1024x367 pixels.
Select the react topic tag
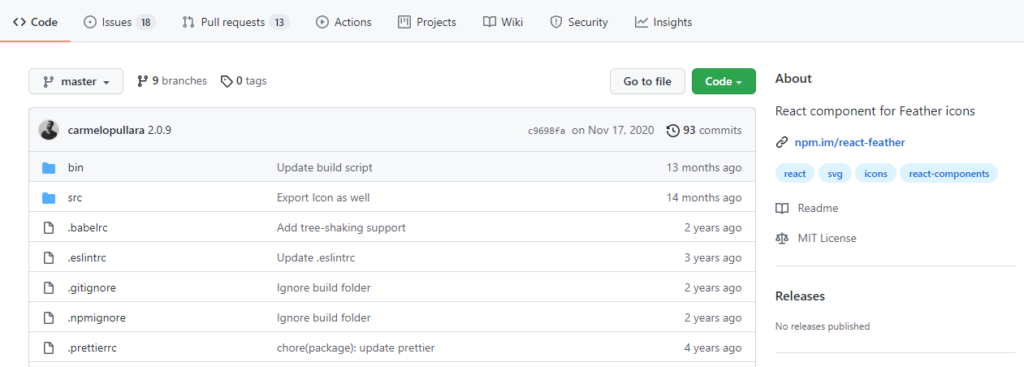[x=795, y=174]
